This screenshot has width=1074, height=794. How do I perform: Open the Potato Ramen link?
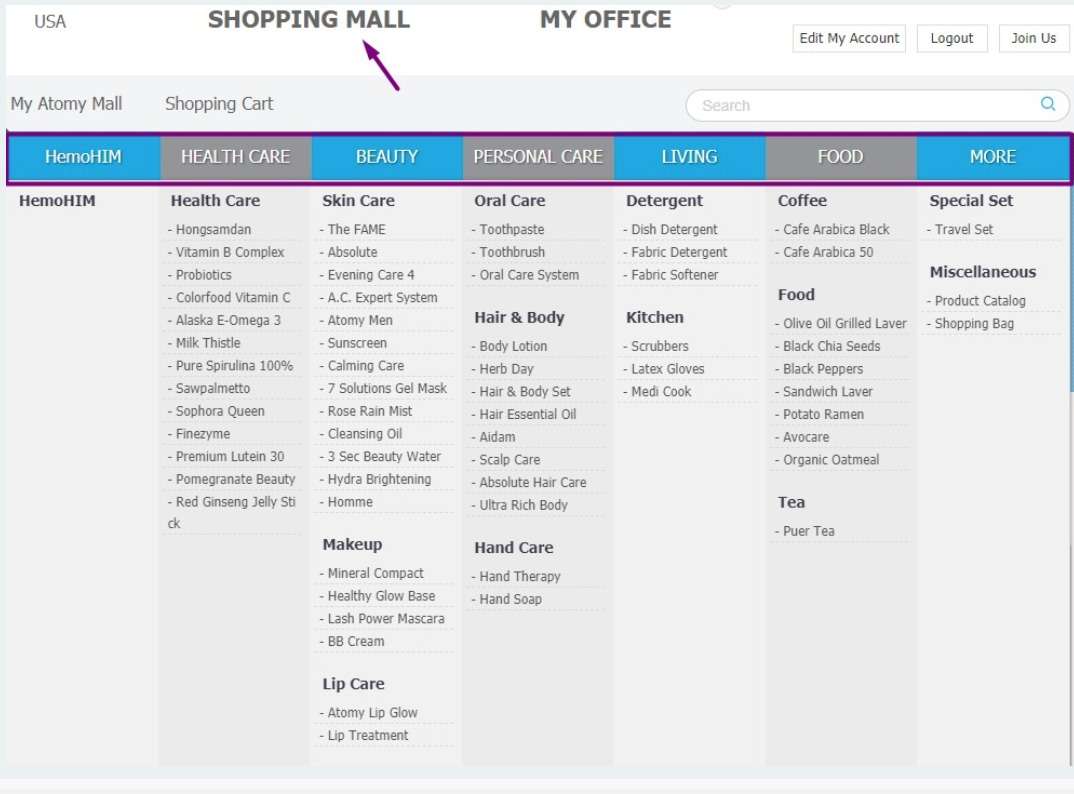[x=823, y=414]
